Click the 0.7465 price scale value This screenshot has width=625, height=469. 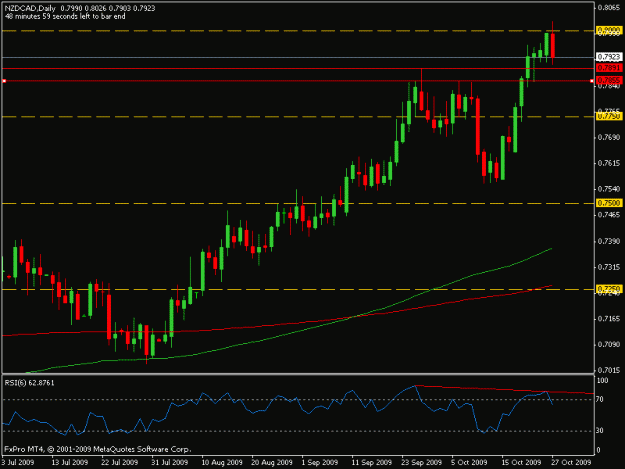coord(609,215)
